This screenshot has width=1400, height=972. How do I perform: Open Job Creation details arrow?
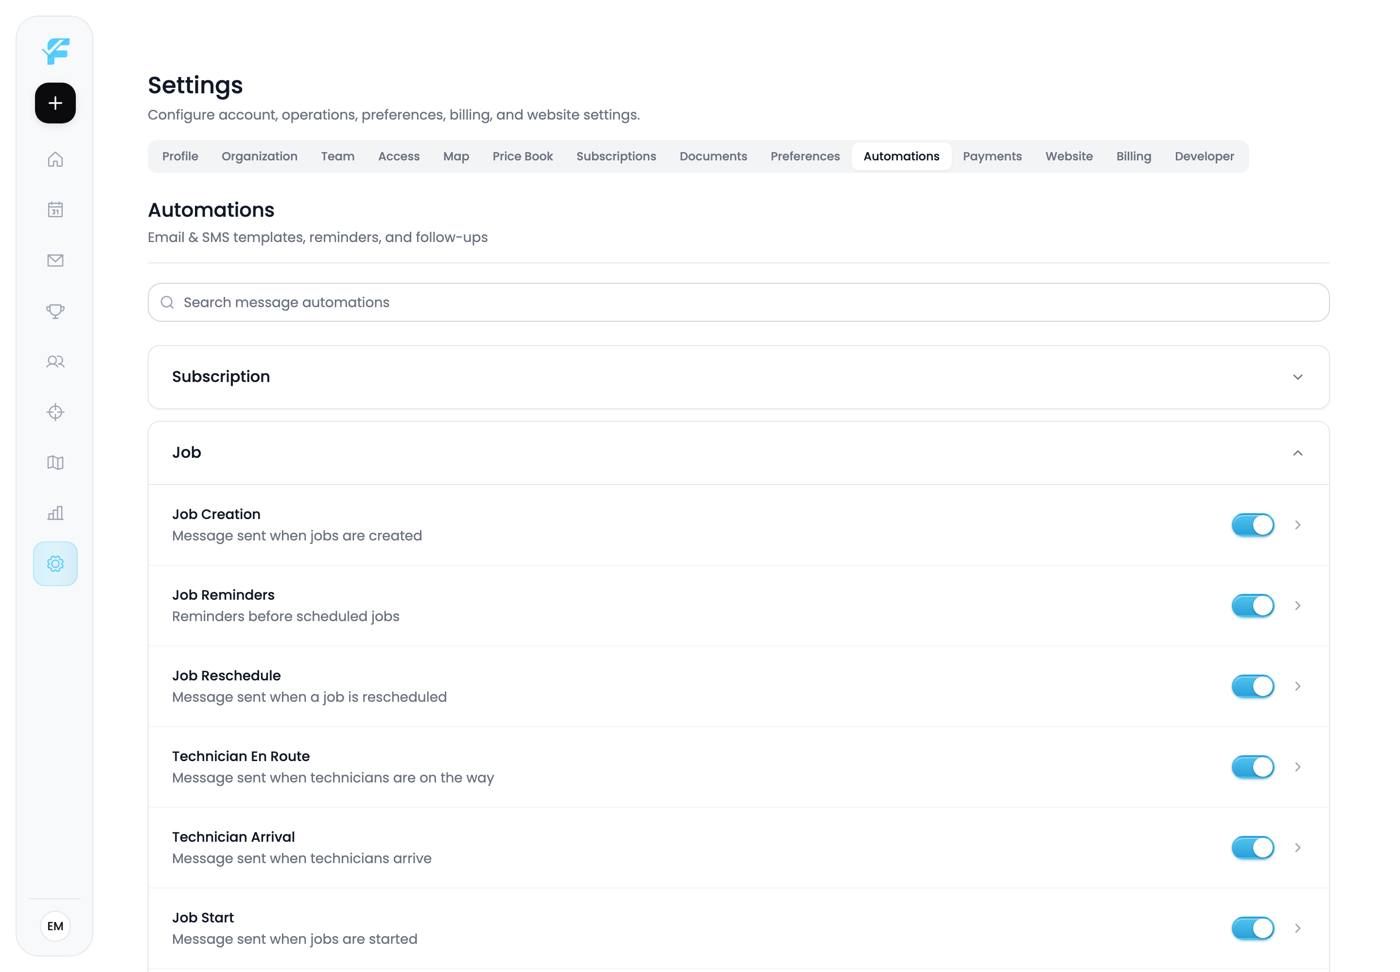tap(1297, 525)
